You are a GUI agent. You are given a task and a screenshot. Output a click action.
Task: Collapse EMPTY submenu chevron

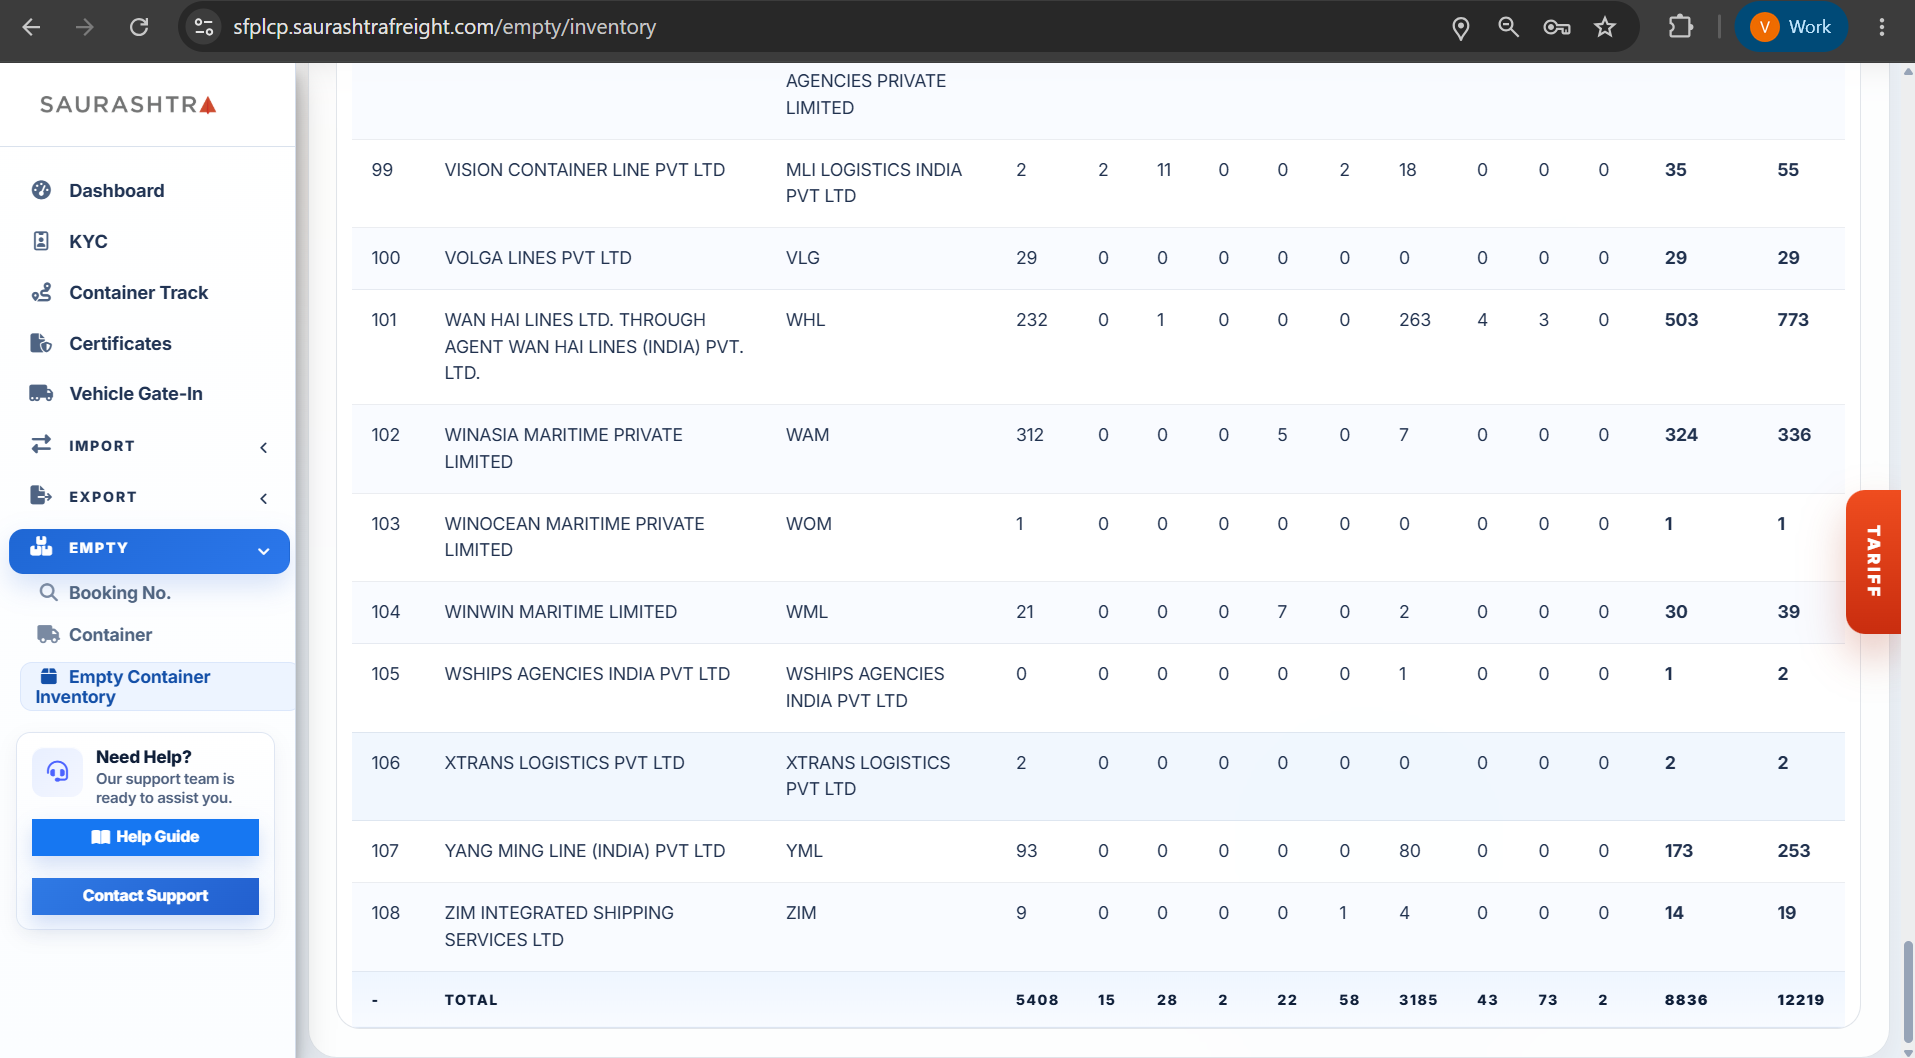264,551
